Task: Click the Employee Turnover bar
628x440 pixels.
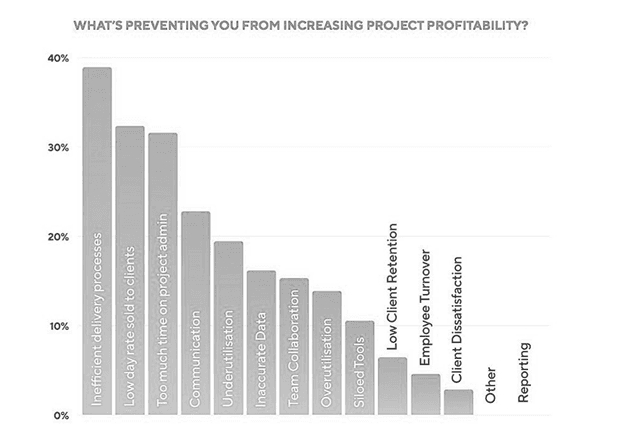Action: (x=425, y=394)
